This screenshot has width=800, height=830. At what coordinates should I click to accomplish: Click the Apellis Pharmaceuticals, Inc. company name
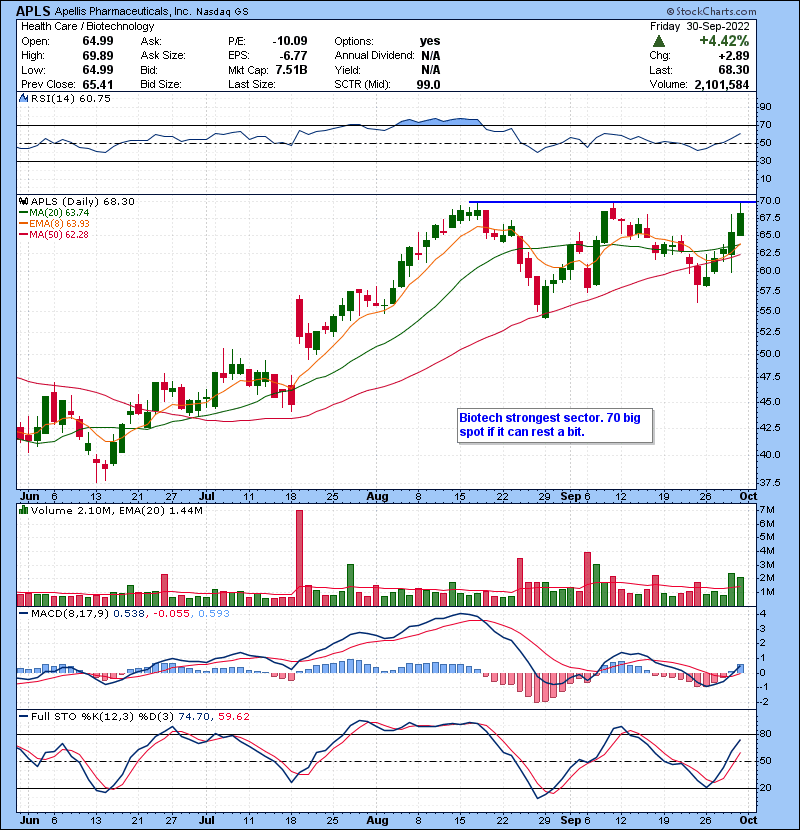coord(123,11)
